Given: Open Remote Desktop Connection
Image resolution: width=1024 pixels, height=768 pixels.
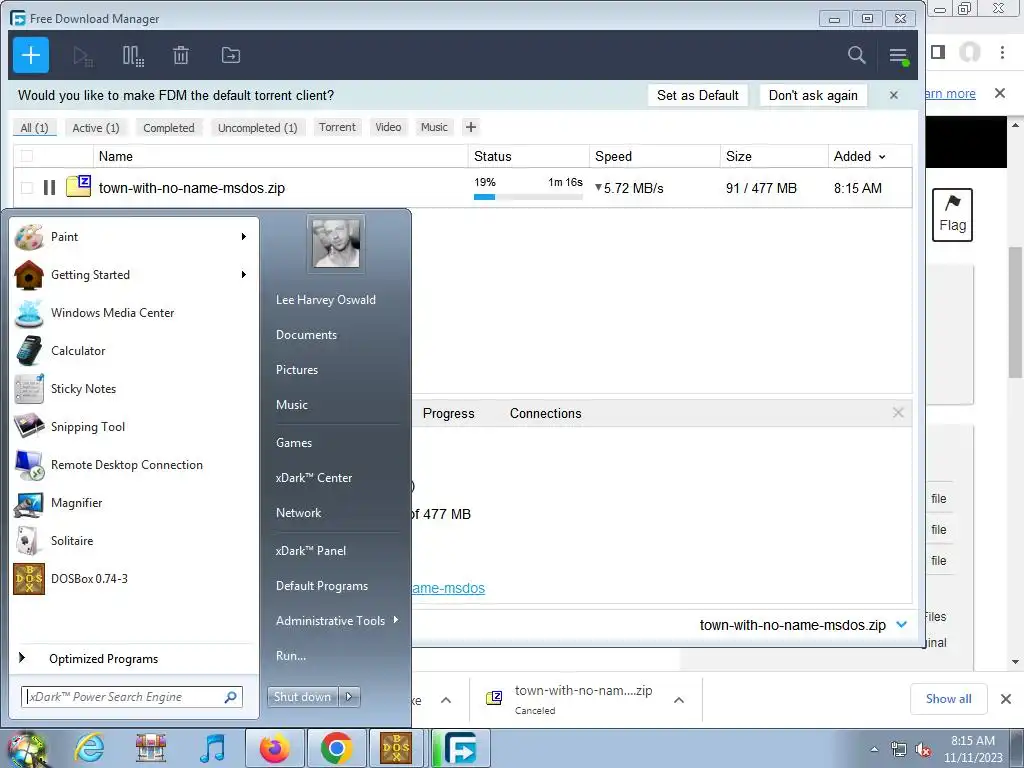Looking at the screenshot, I should click(134, 464).
